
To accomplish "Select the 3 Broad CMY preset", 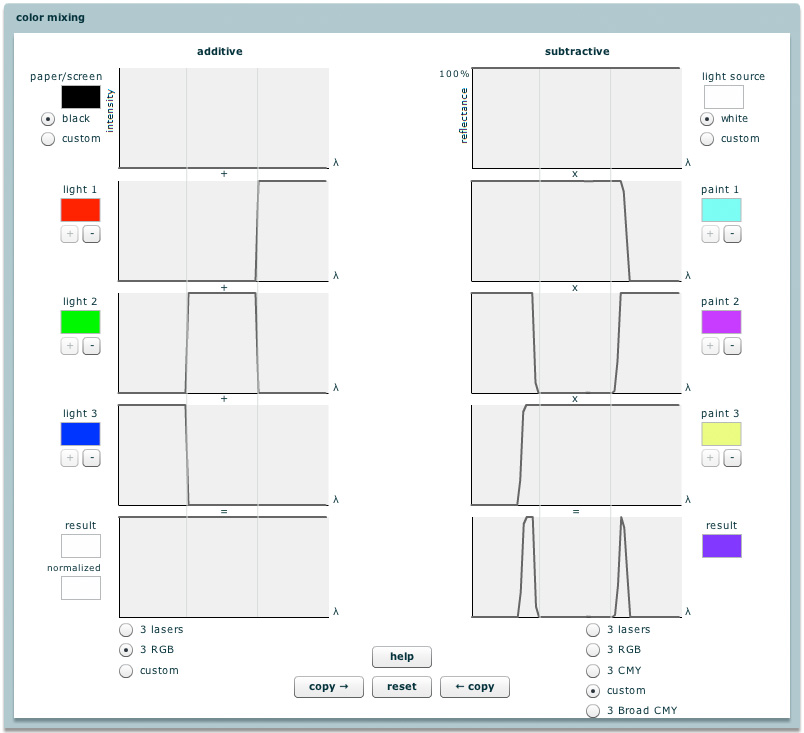I will tap(594, 711).
